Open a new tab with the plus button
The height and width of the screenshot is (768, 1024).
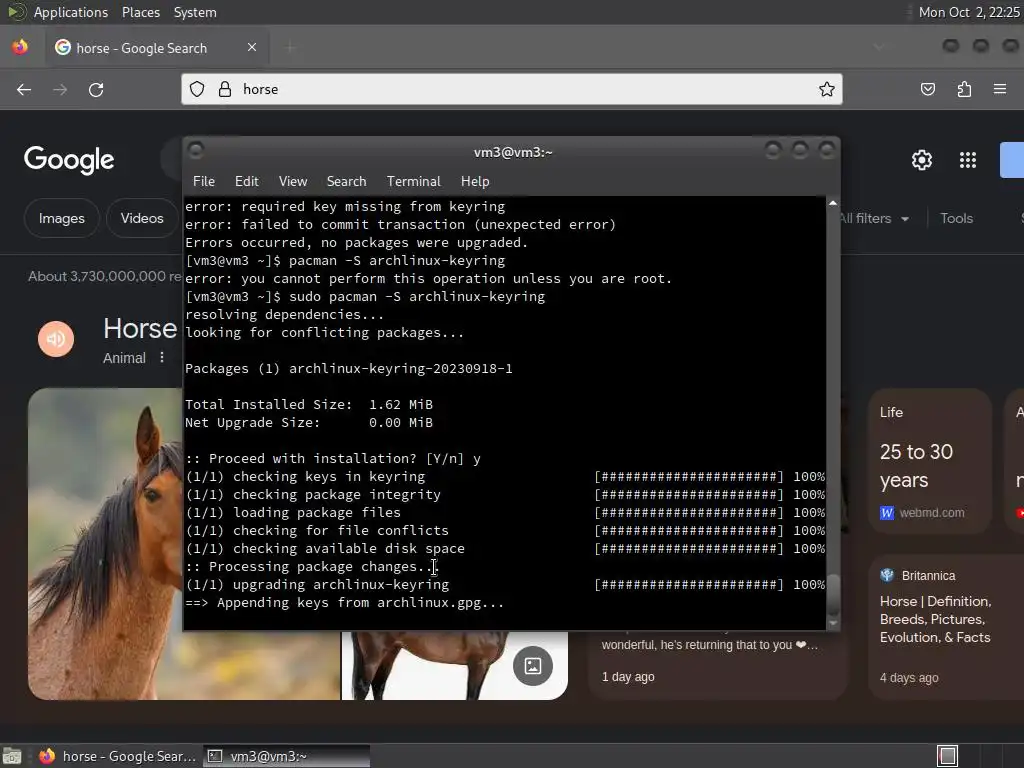(x=291, y=47)
